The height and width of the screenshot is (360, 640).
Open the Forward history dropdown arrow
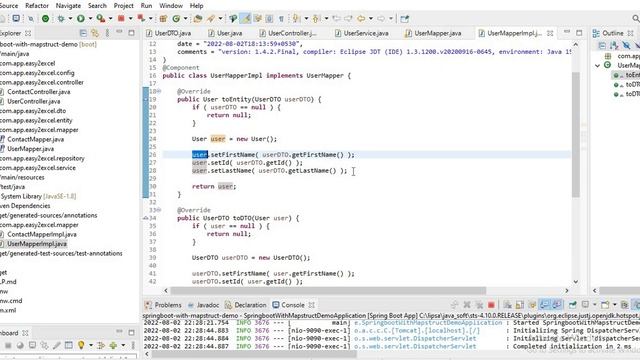tap(391, 18)
